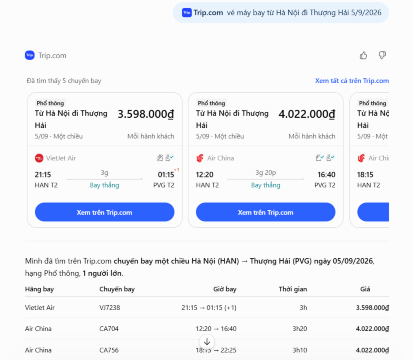Click the 'Bay thẳng' label on the VietJet card
This screenshot has height=360, width=413.
point(104,185)
